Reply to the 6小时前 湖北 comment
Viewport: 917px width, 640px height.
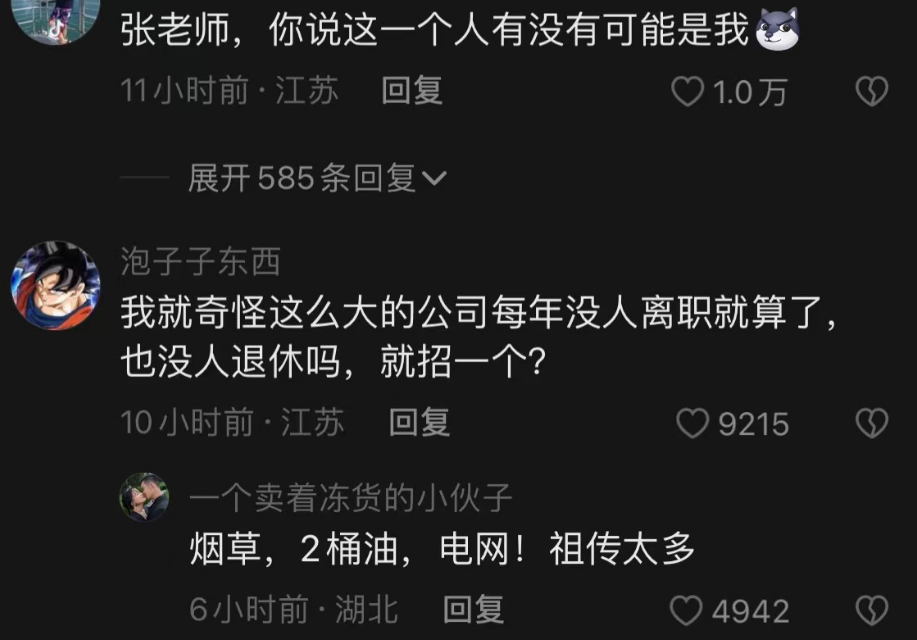click(473, 610)
